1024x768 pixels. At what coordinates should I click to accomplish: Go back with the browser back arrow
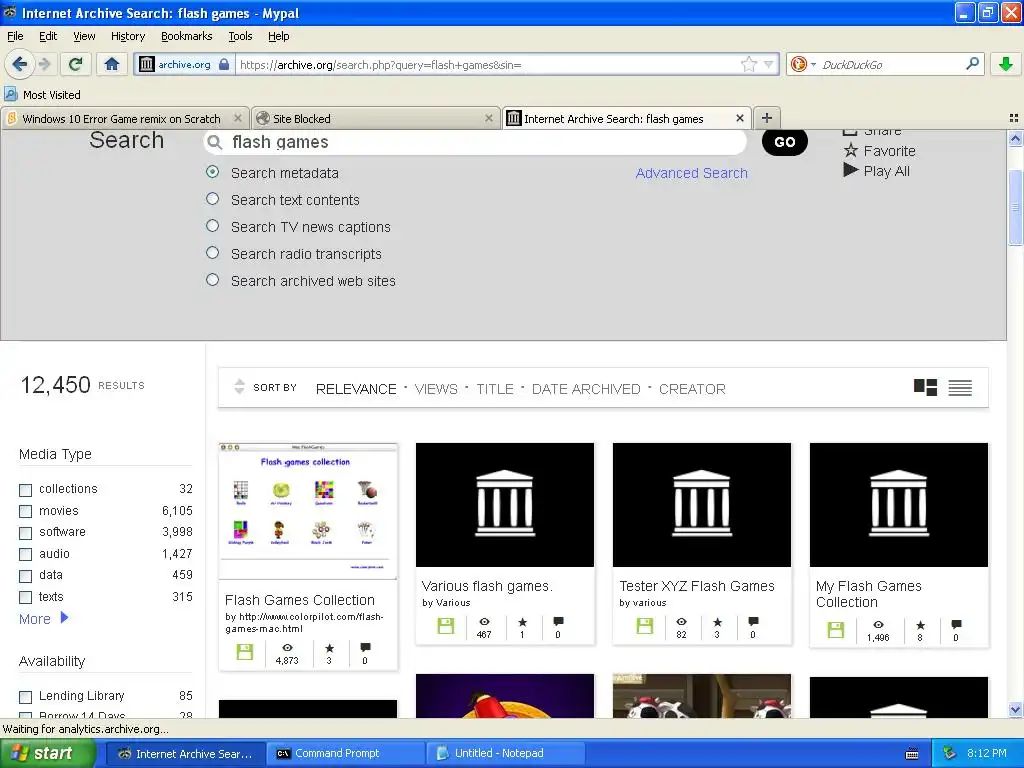click(19, 64)
